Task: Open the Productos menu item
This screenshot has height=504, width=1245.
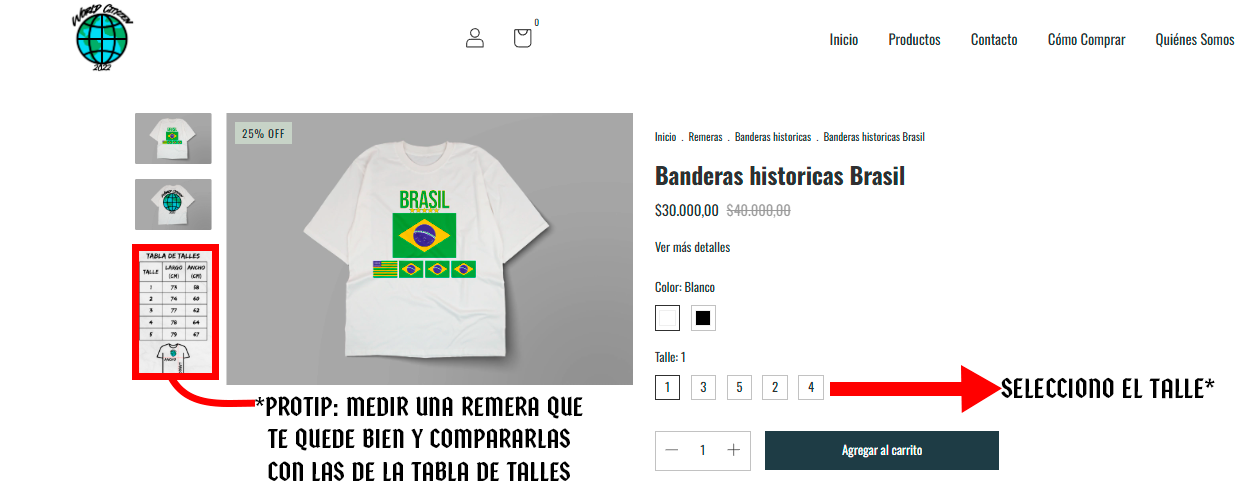Action: click(915, 40)
